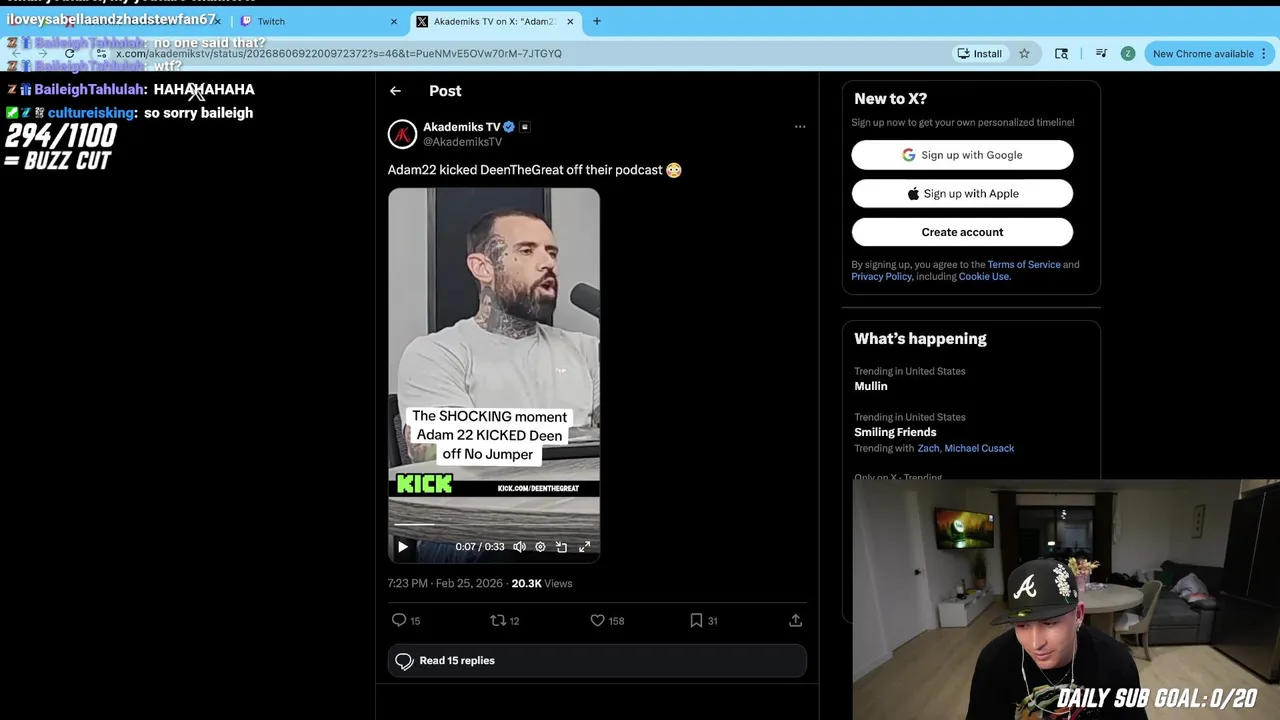Sign up with Apple

(962, 193)
